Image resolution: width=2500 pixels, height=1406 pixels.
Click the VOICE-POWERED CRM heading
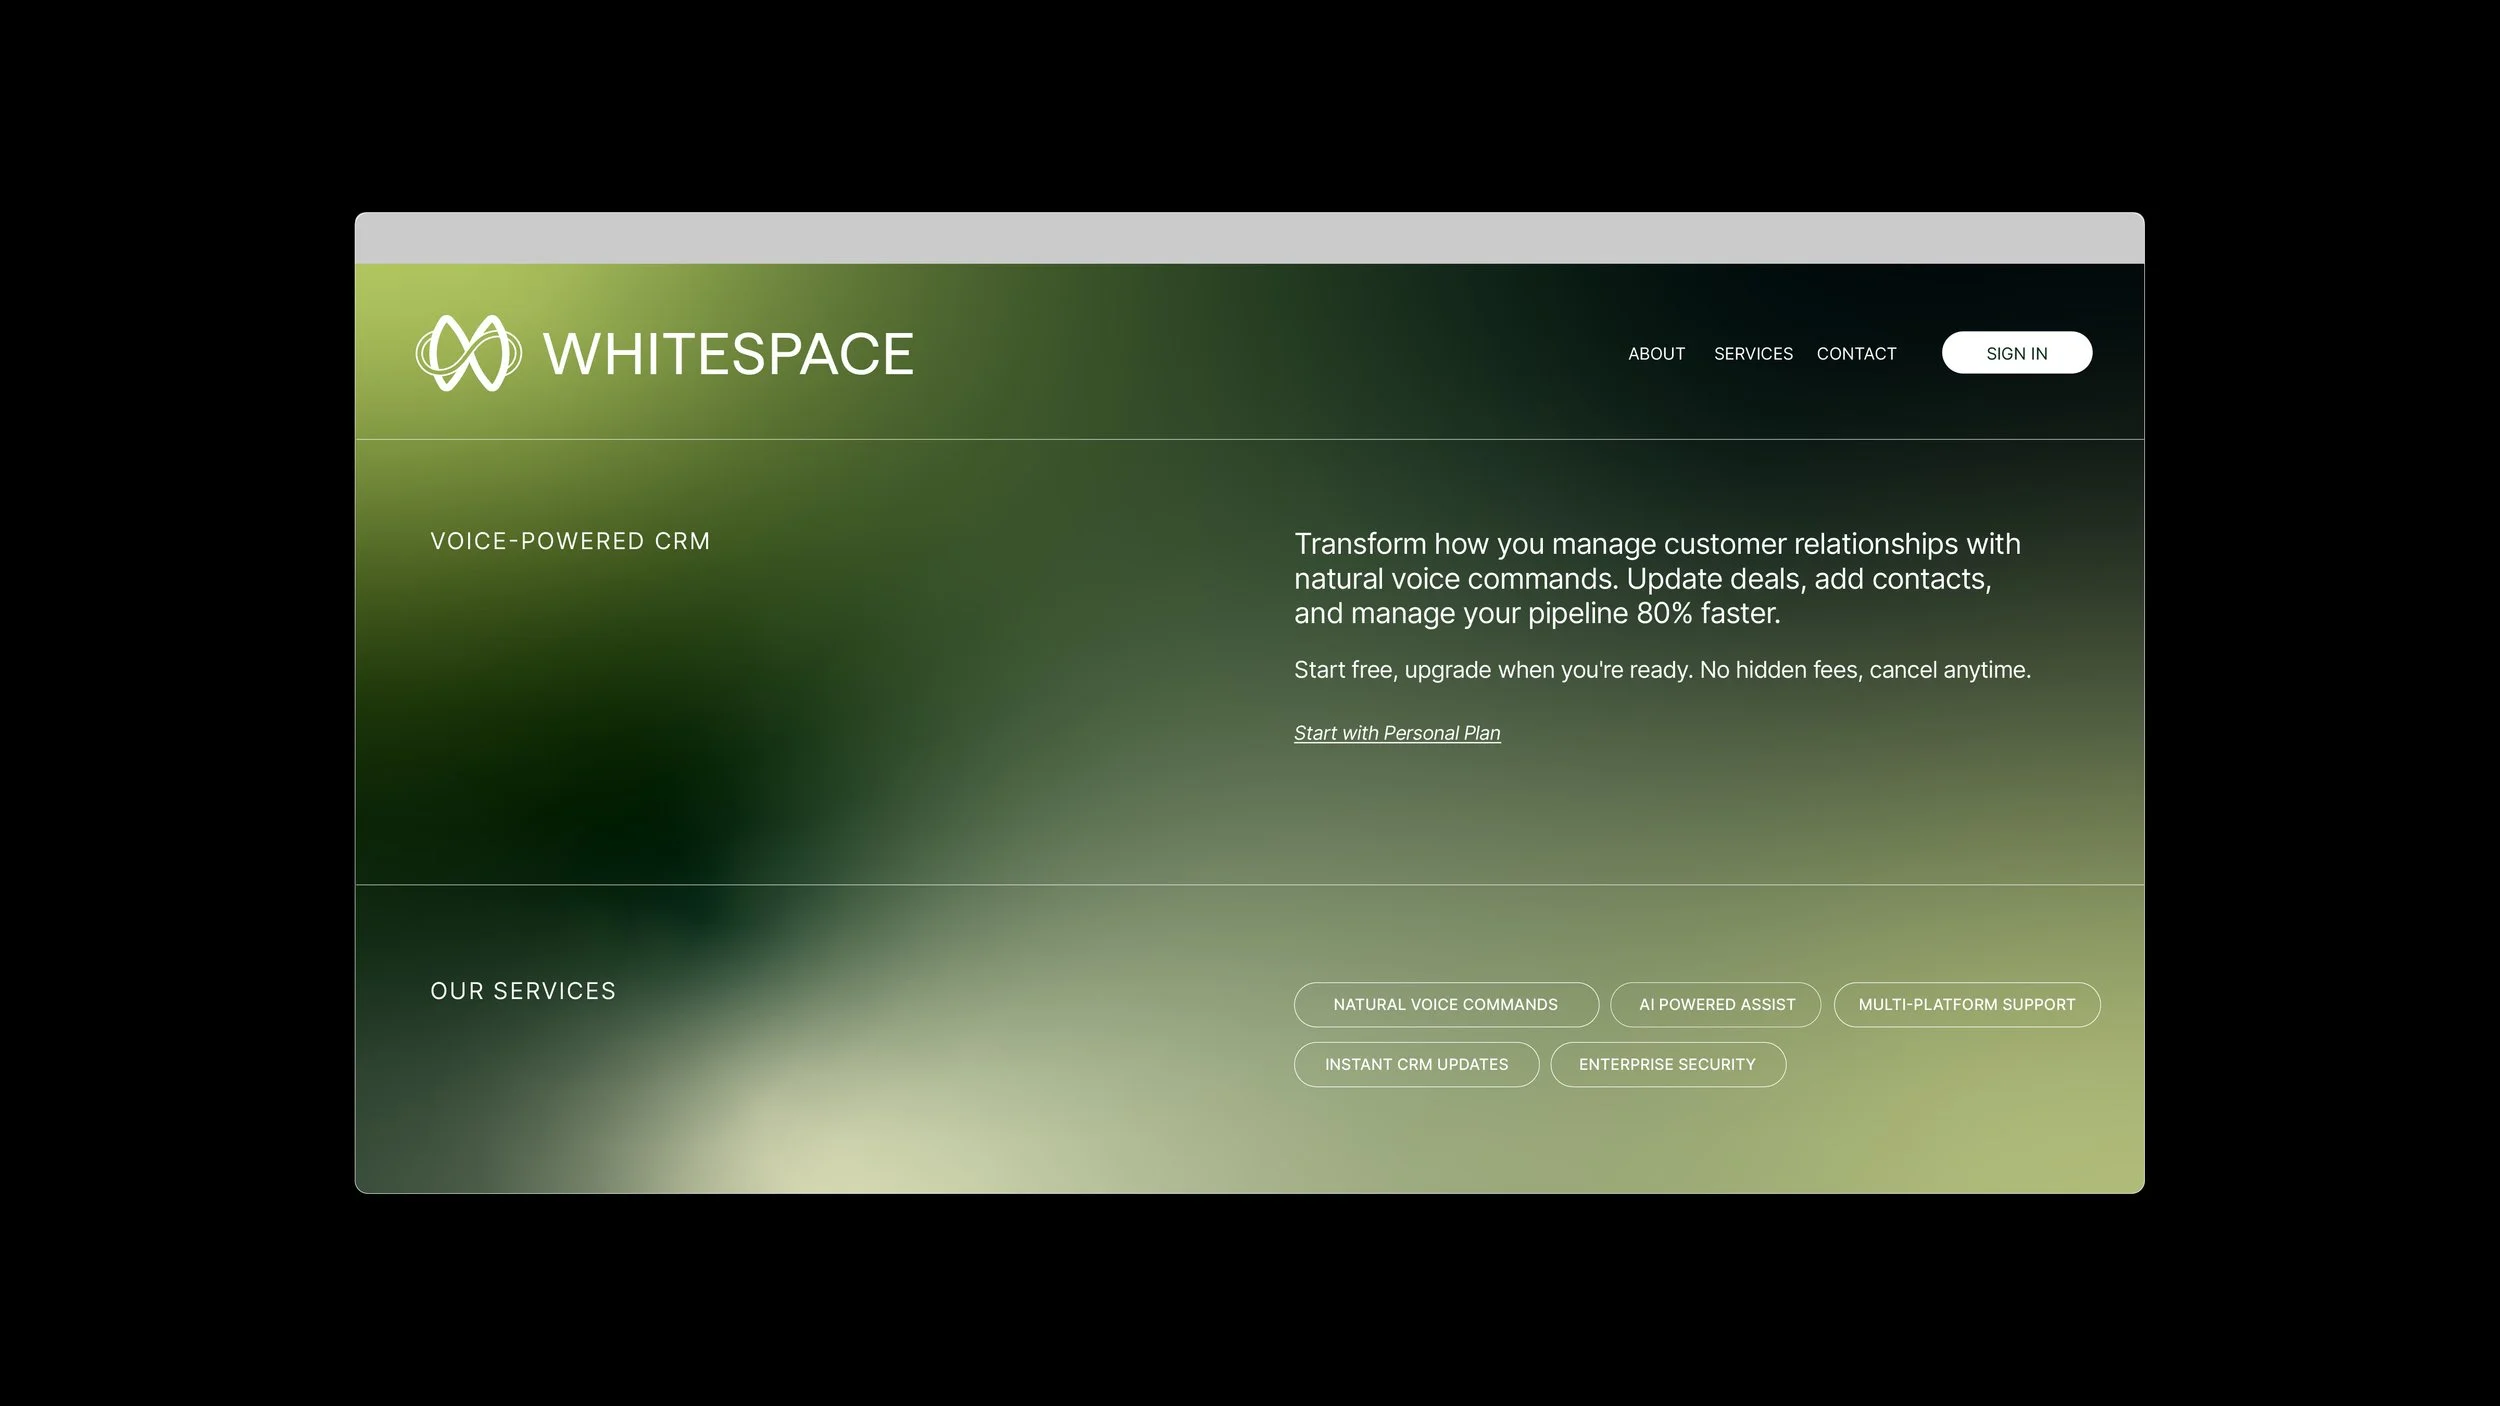click(x=570, y=541)
